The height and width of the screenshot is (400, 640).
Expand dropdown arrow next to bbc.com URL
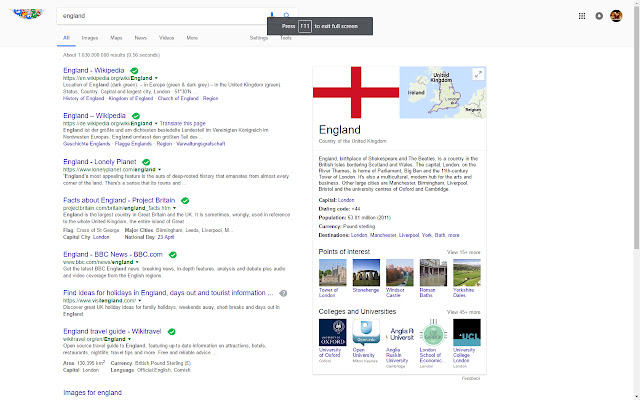point(137,262)
